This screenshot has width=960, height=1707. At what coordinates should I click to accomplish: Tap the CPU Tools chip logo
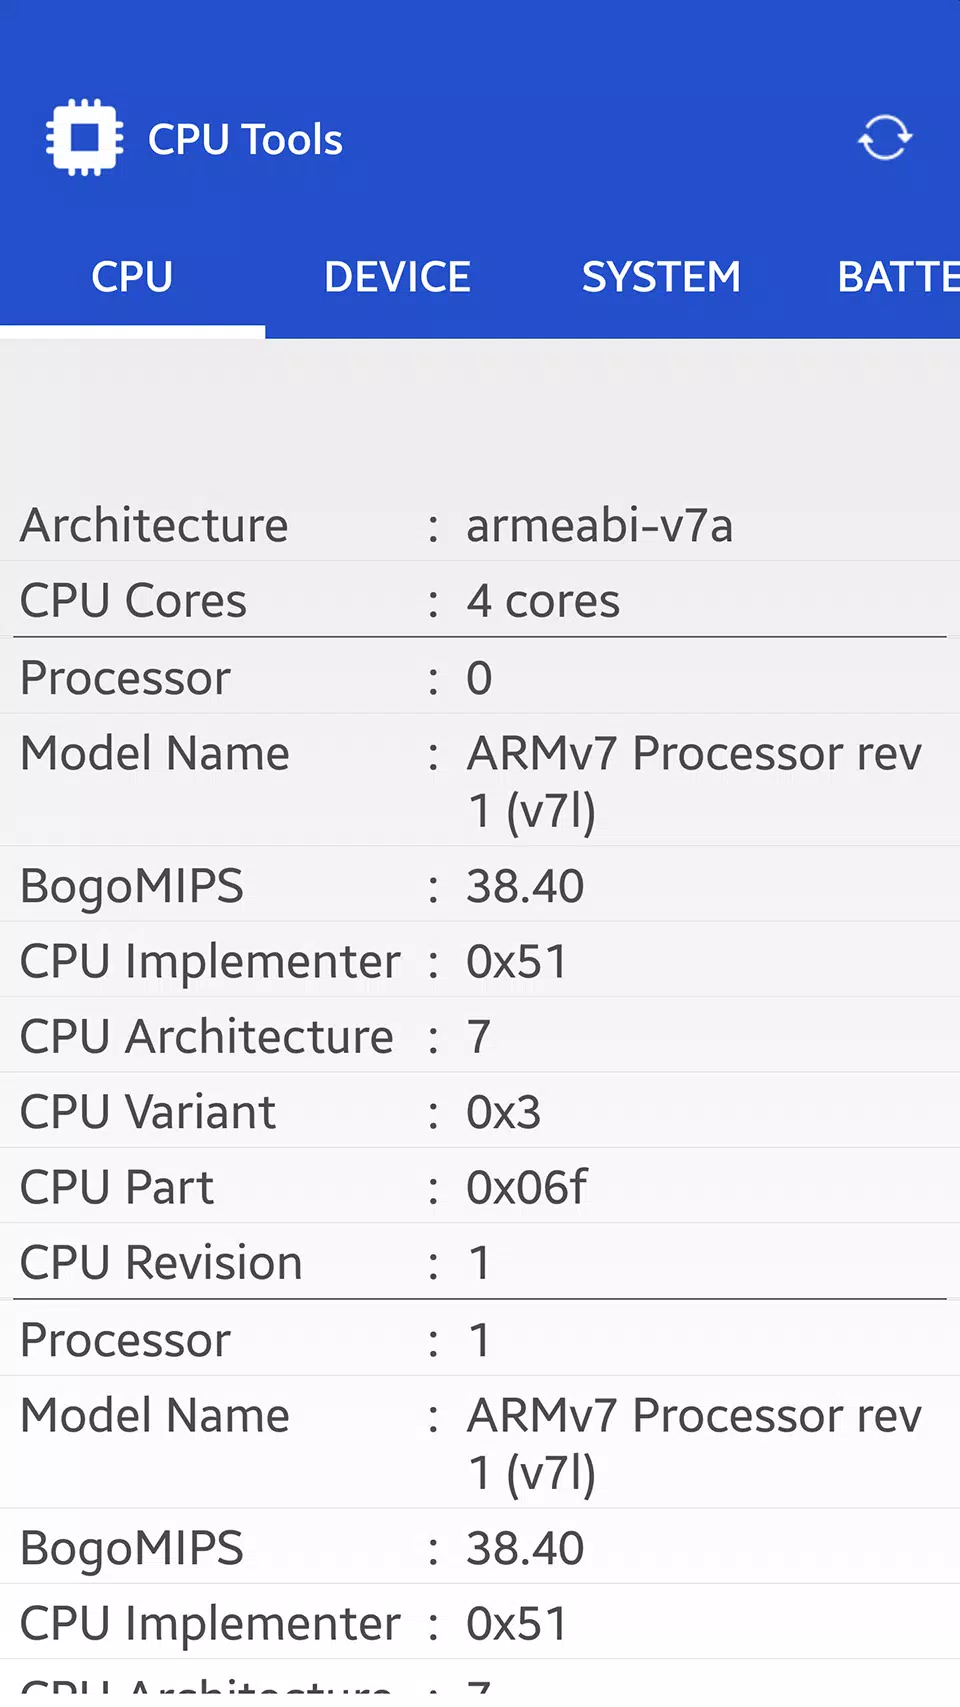(x=85, y=138)
